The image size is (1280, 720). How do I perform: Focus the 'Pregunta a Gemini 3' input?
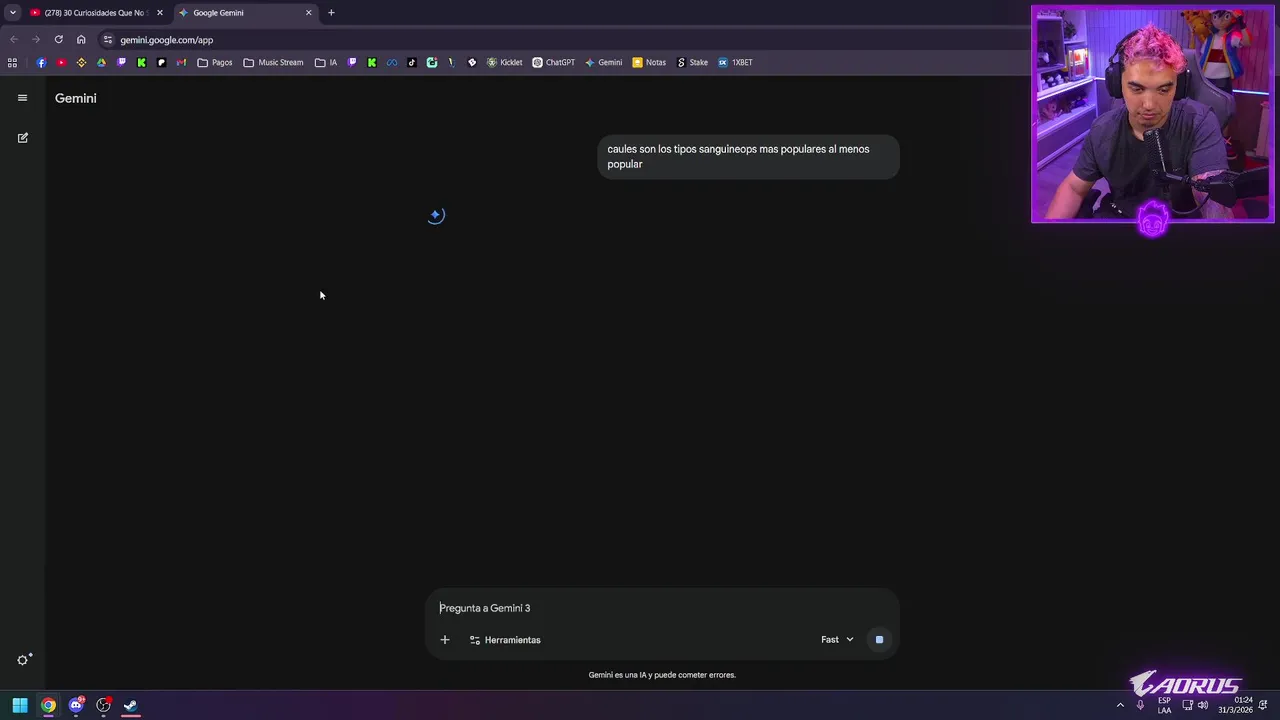pyautogui.click(x=662, y=608)
